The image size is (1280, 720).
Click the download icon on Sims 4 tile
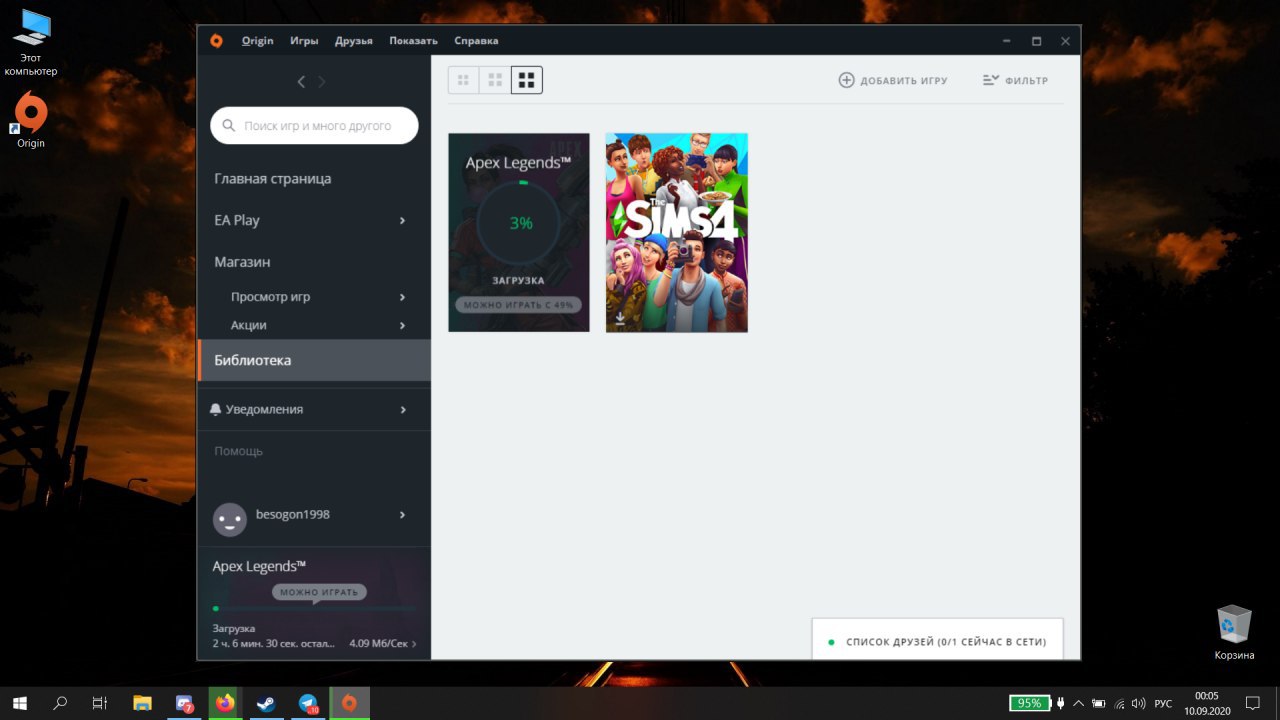tap(620, 319)
